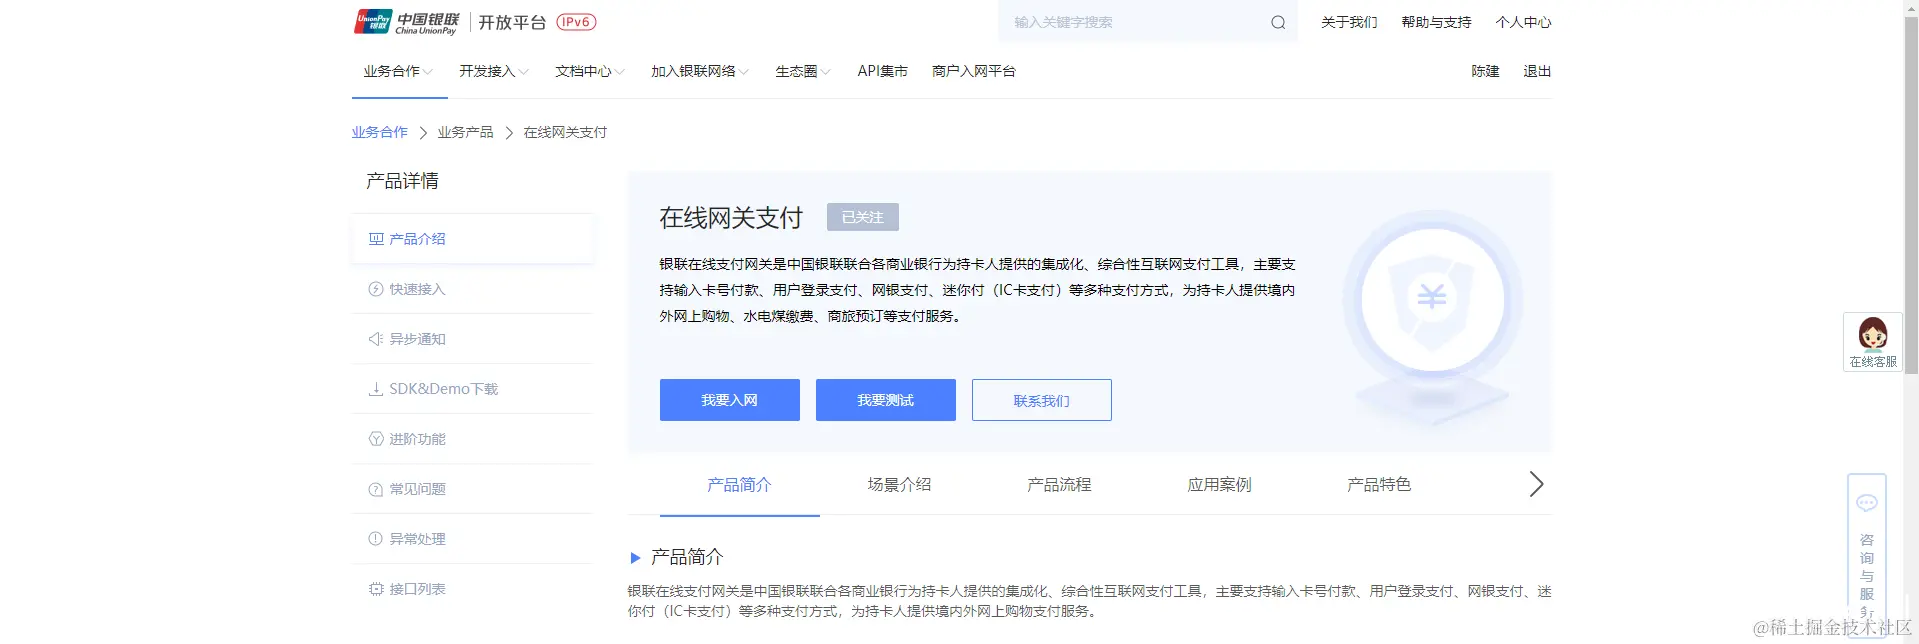1919x644 pixels.
Task: Click the 异常处理 warning icon
Action: click(x=376, y=539)
